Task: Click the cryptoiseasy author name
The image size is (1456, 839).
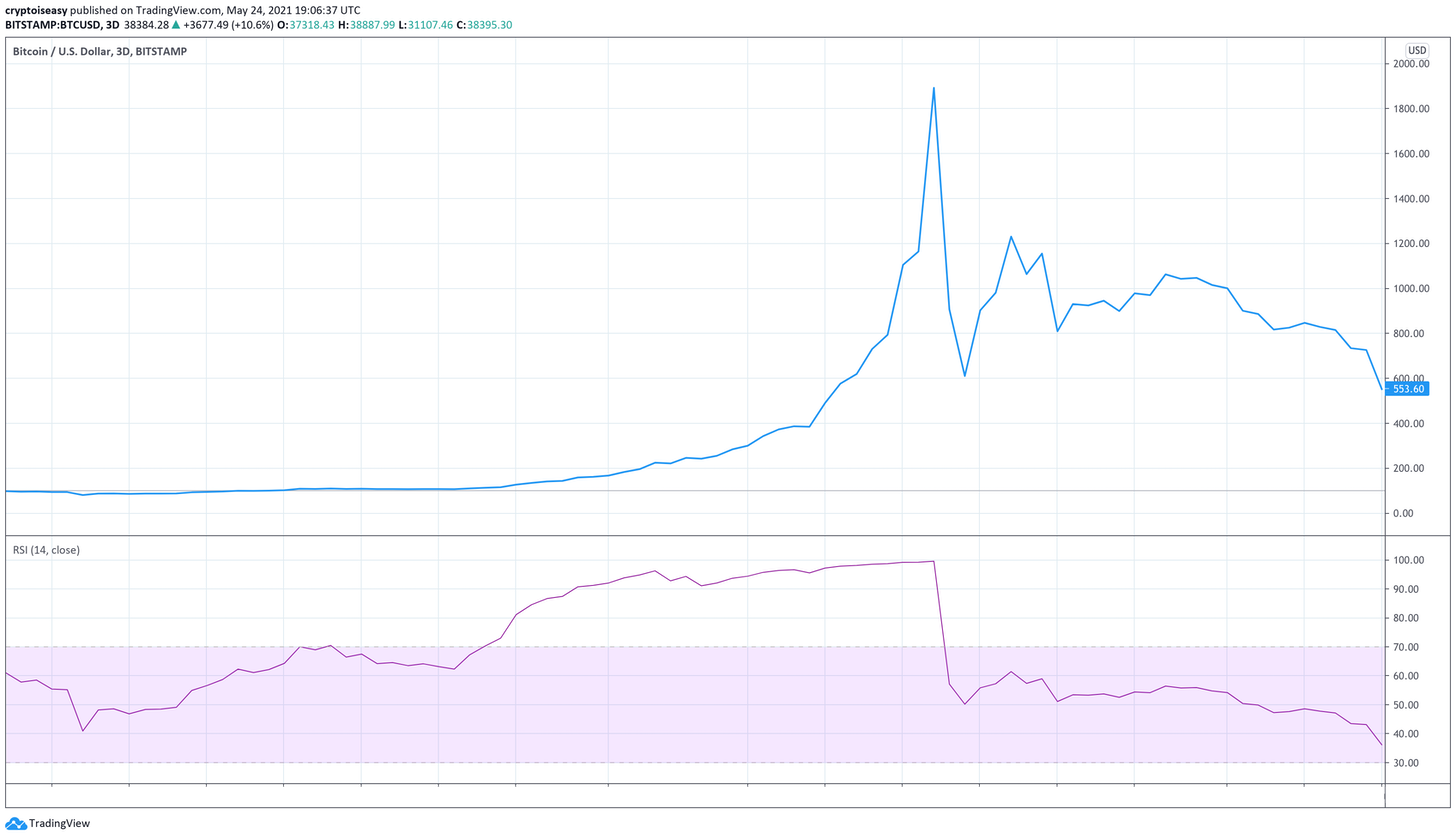Action: coord(38,9)
